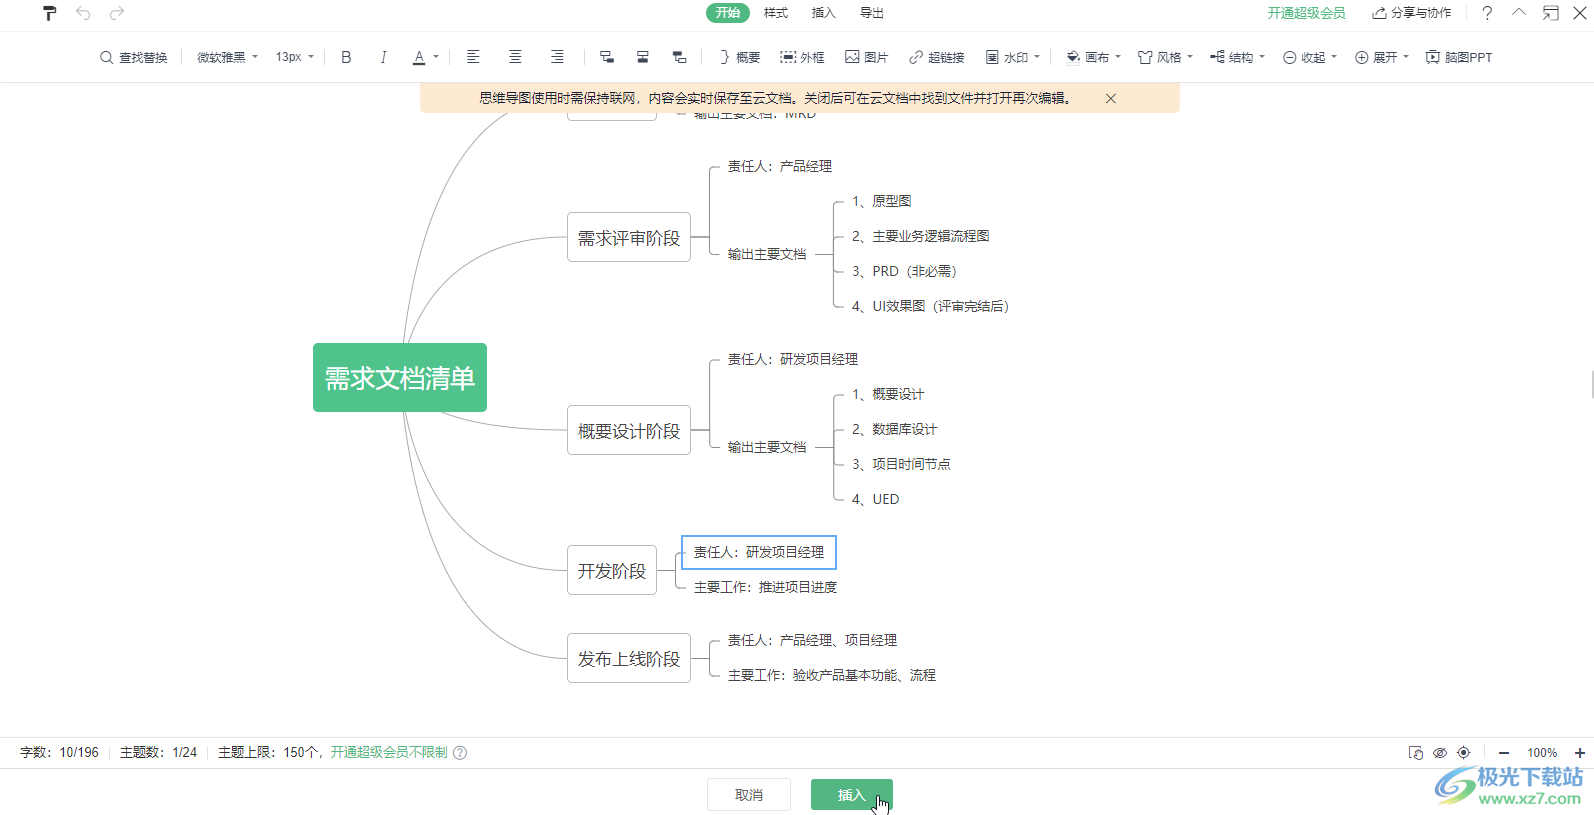This screenshot has height=815, width=1594.
Task: Insert child topic icon
Action: 606,57
